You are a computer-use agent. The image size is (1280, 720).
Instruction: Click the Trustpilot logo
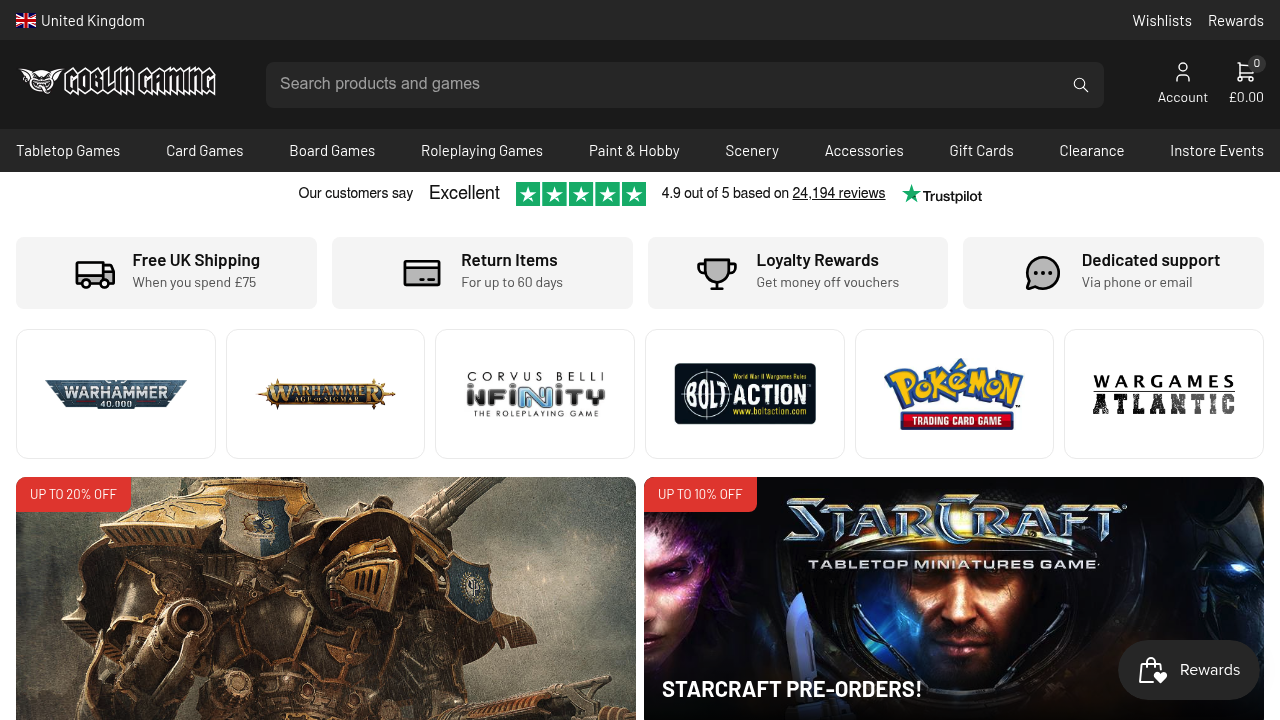point(942,194)
